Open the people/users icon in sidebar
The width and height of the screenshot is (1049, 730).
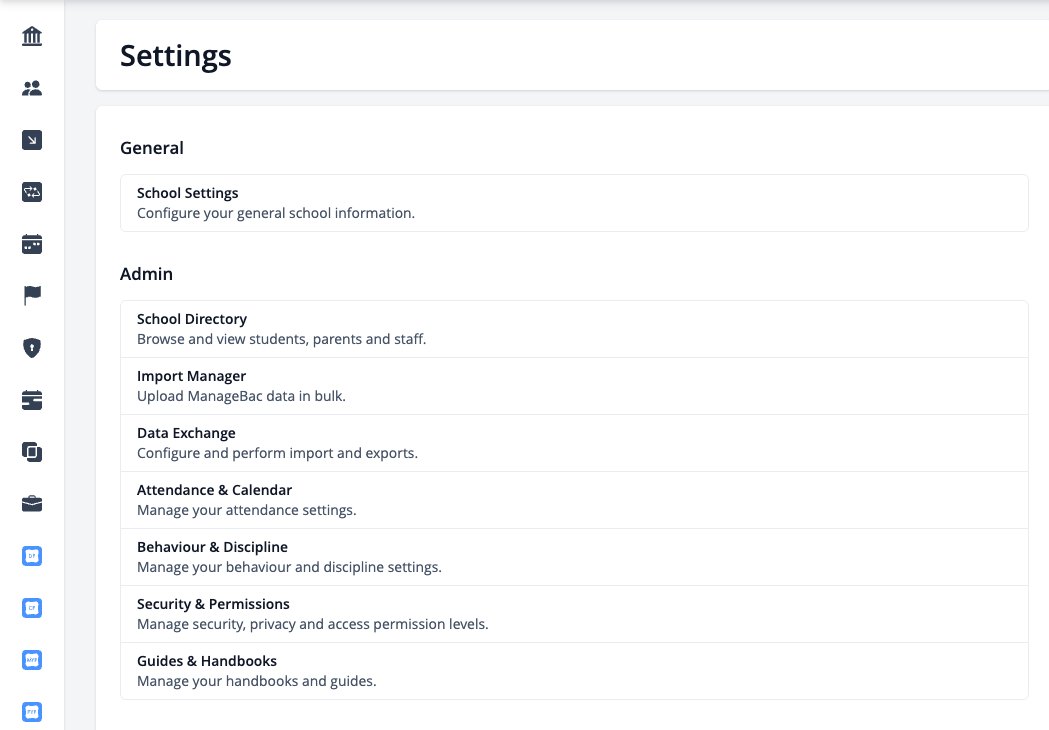click(31, 88)
